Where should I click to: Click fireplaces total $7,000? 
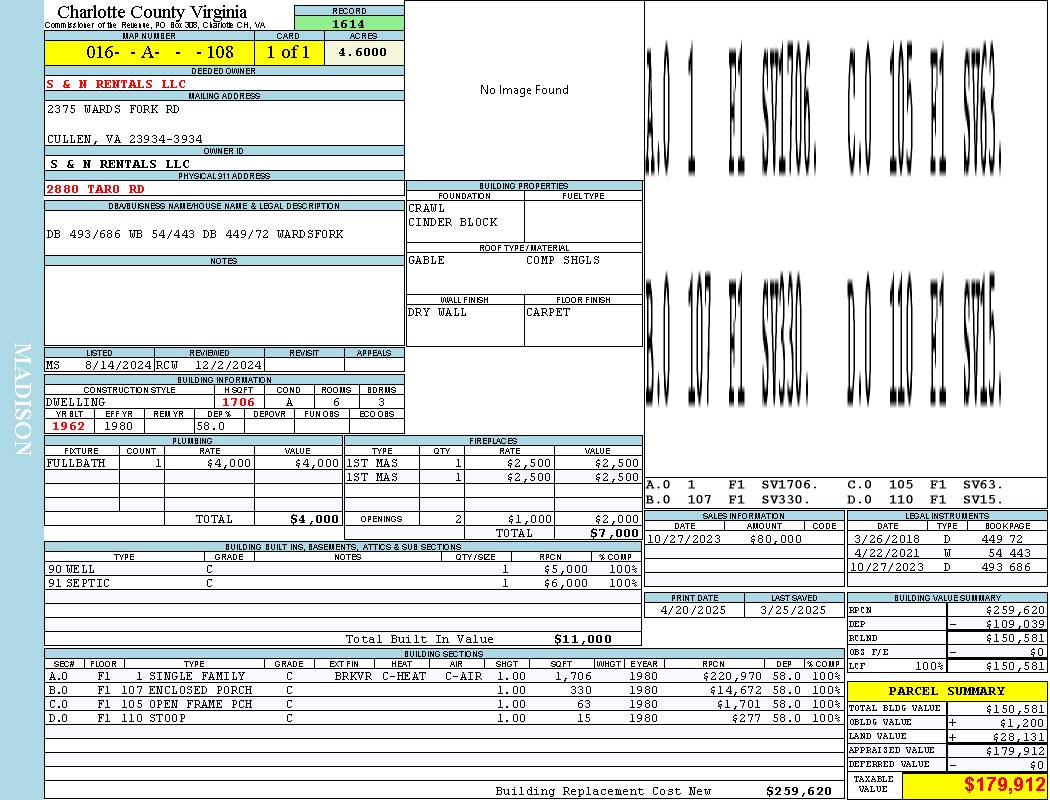coord(614,534)
